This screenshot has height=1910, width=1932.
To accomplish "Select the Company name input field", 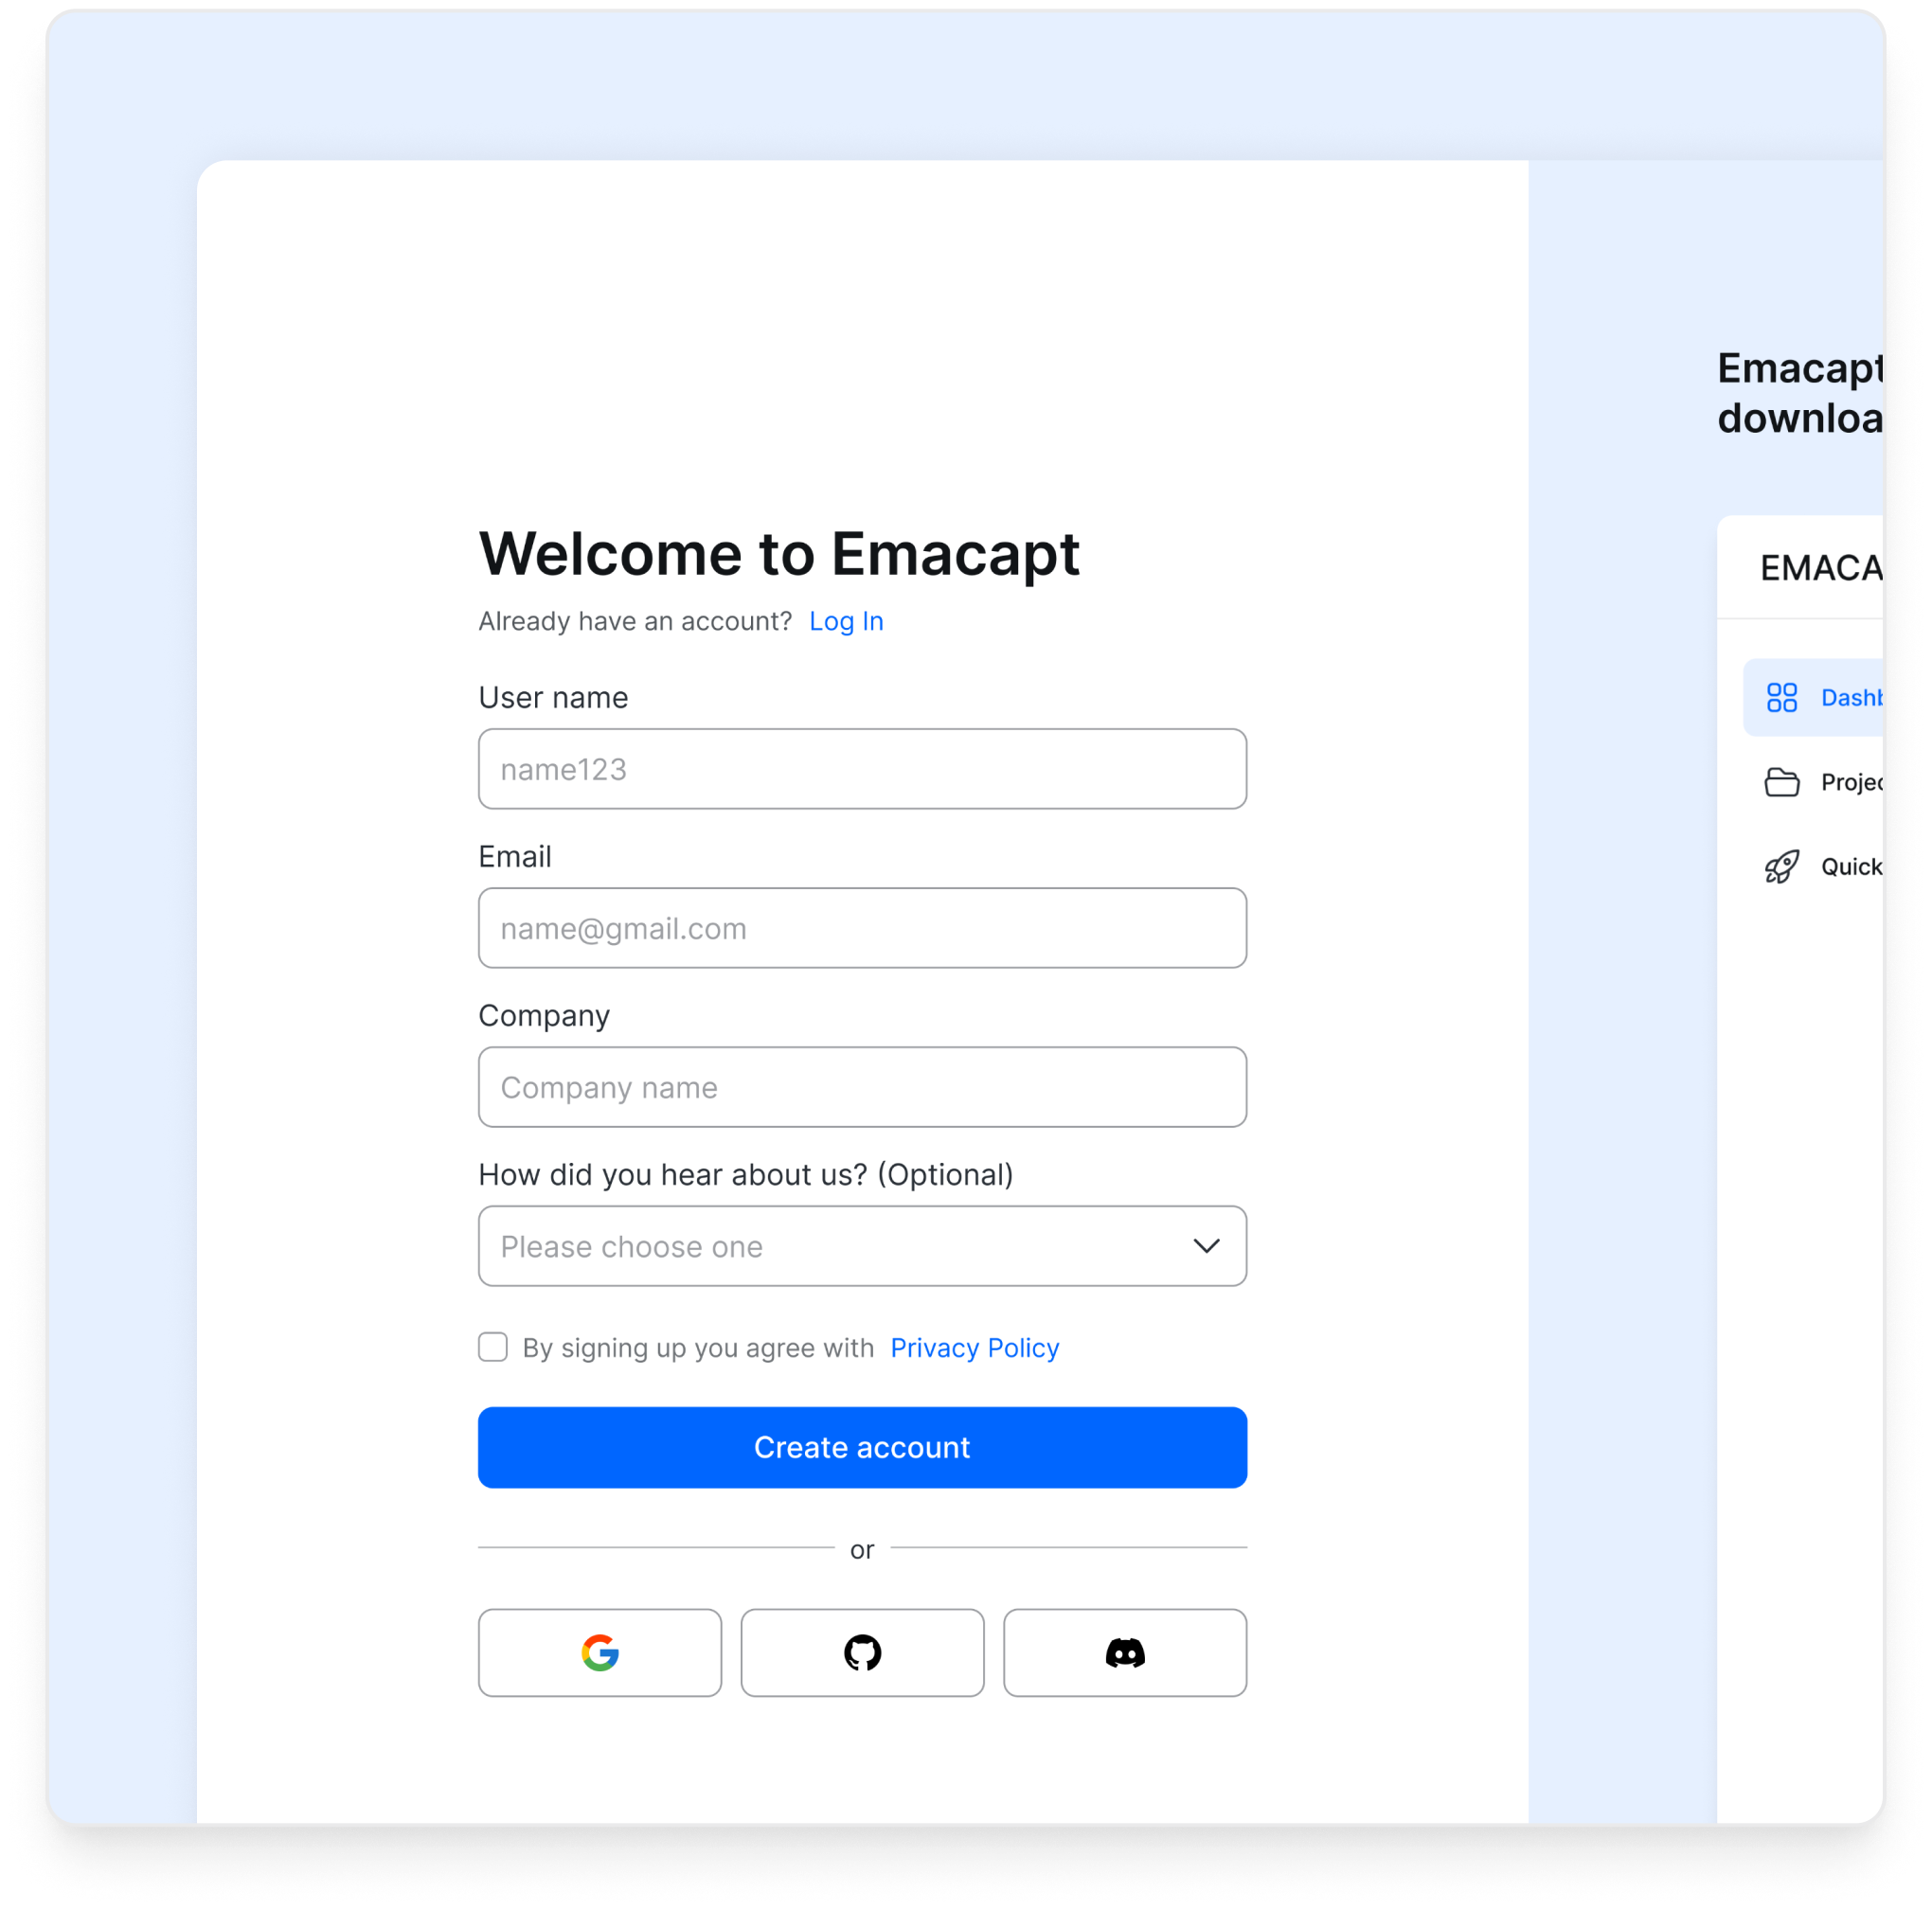I will click(861, 1086).
